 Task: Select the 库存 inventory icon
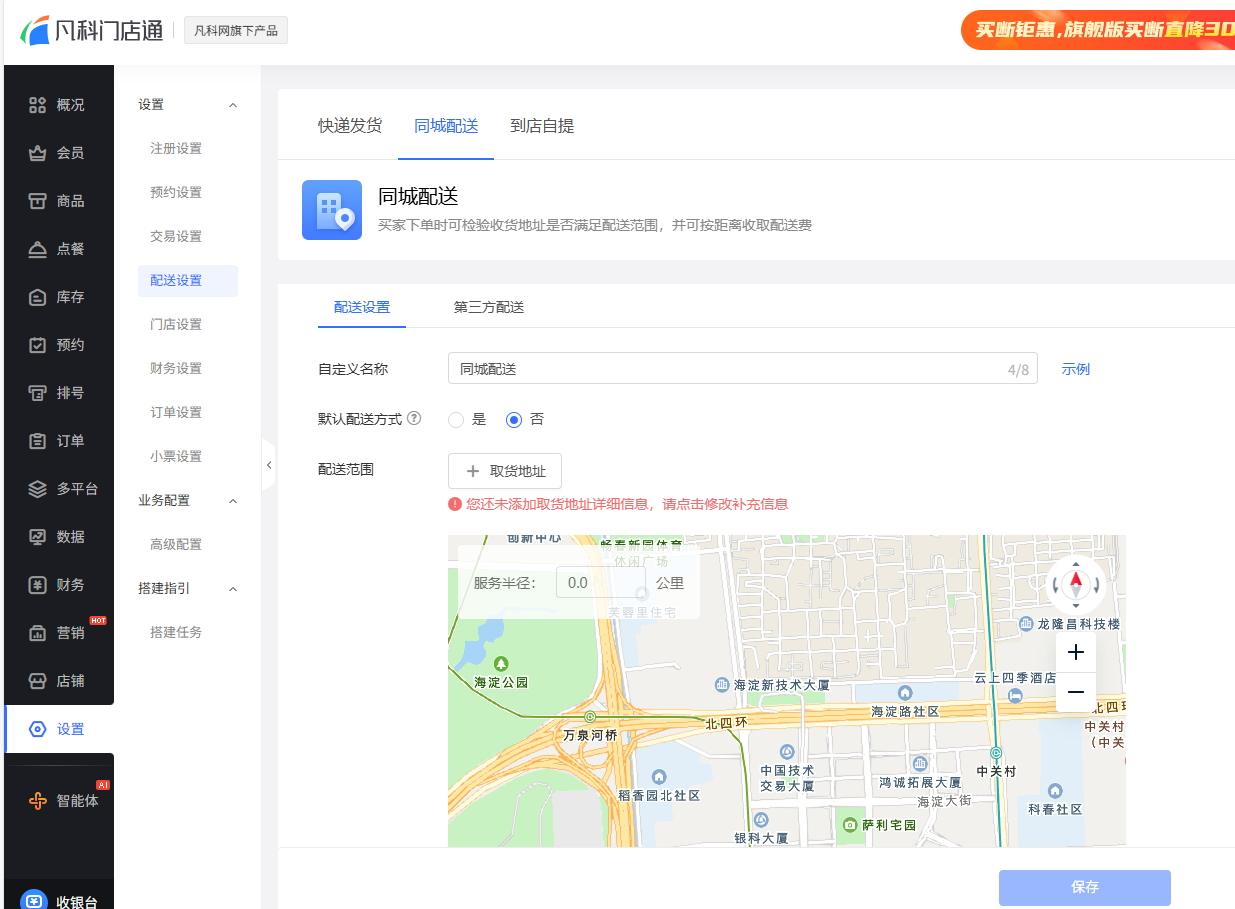coord(38,297)
